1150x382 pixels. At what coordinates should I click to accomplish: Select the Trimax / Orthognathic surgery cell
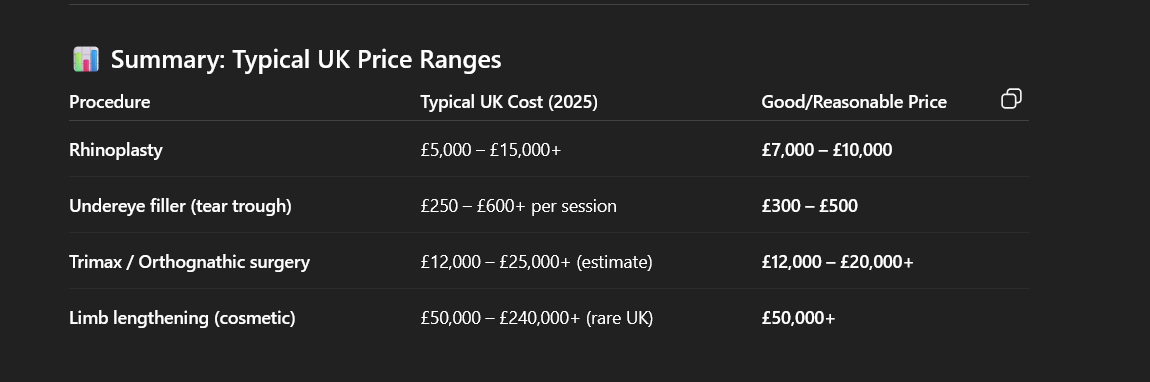189,262
